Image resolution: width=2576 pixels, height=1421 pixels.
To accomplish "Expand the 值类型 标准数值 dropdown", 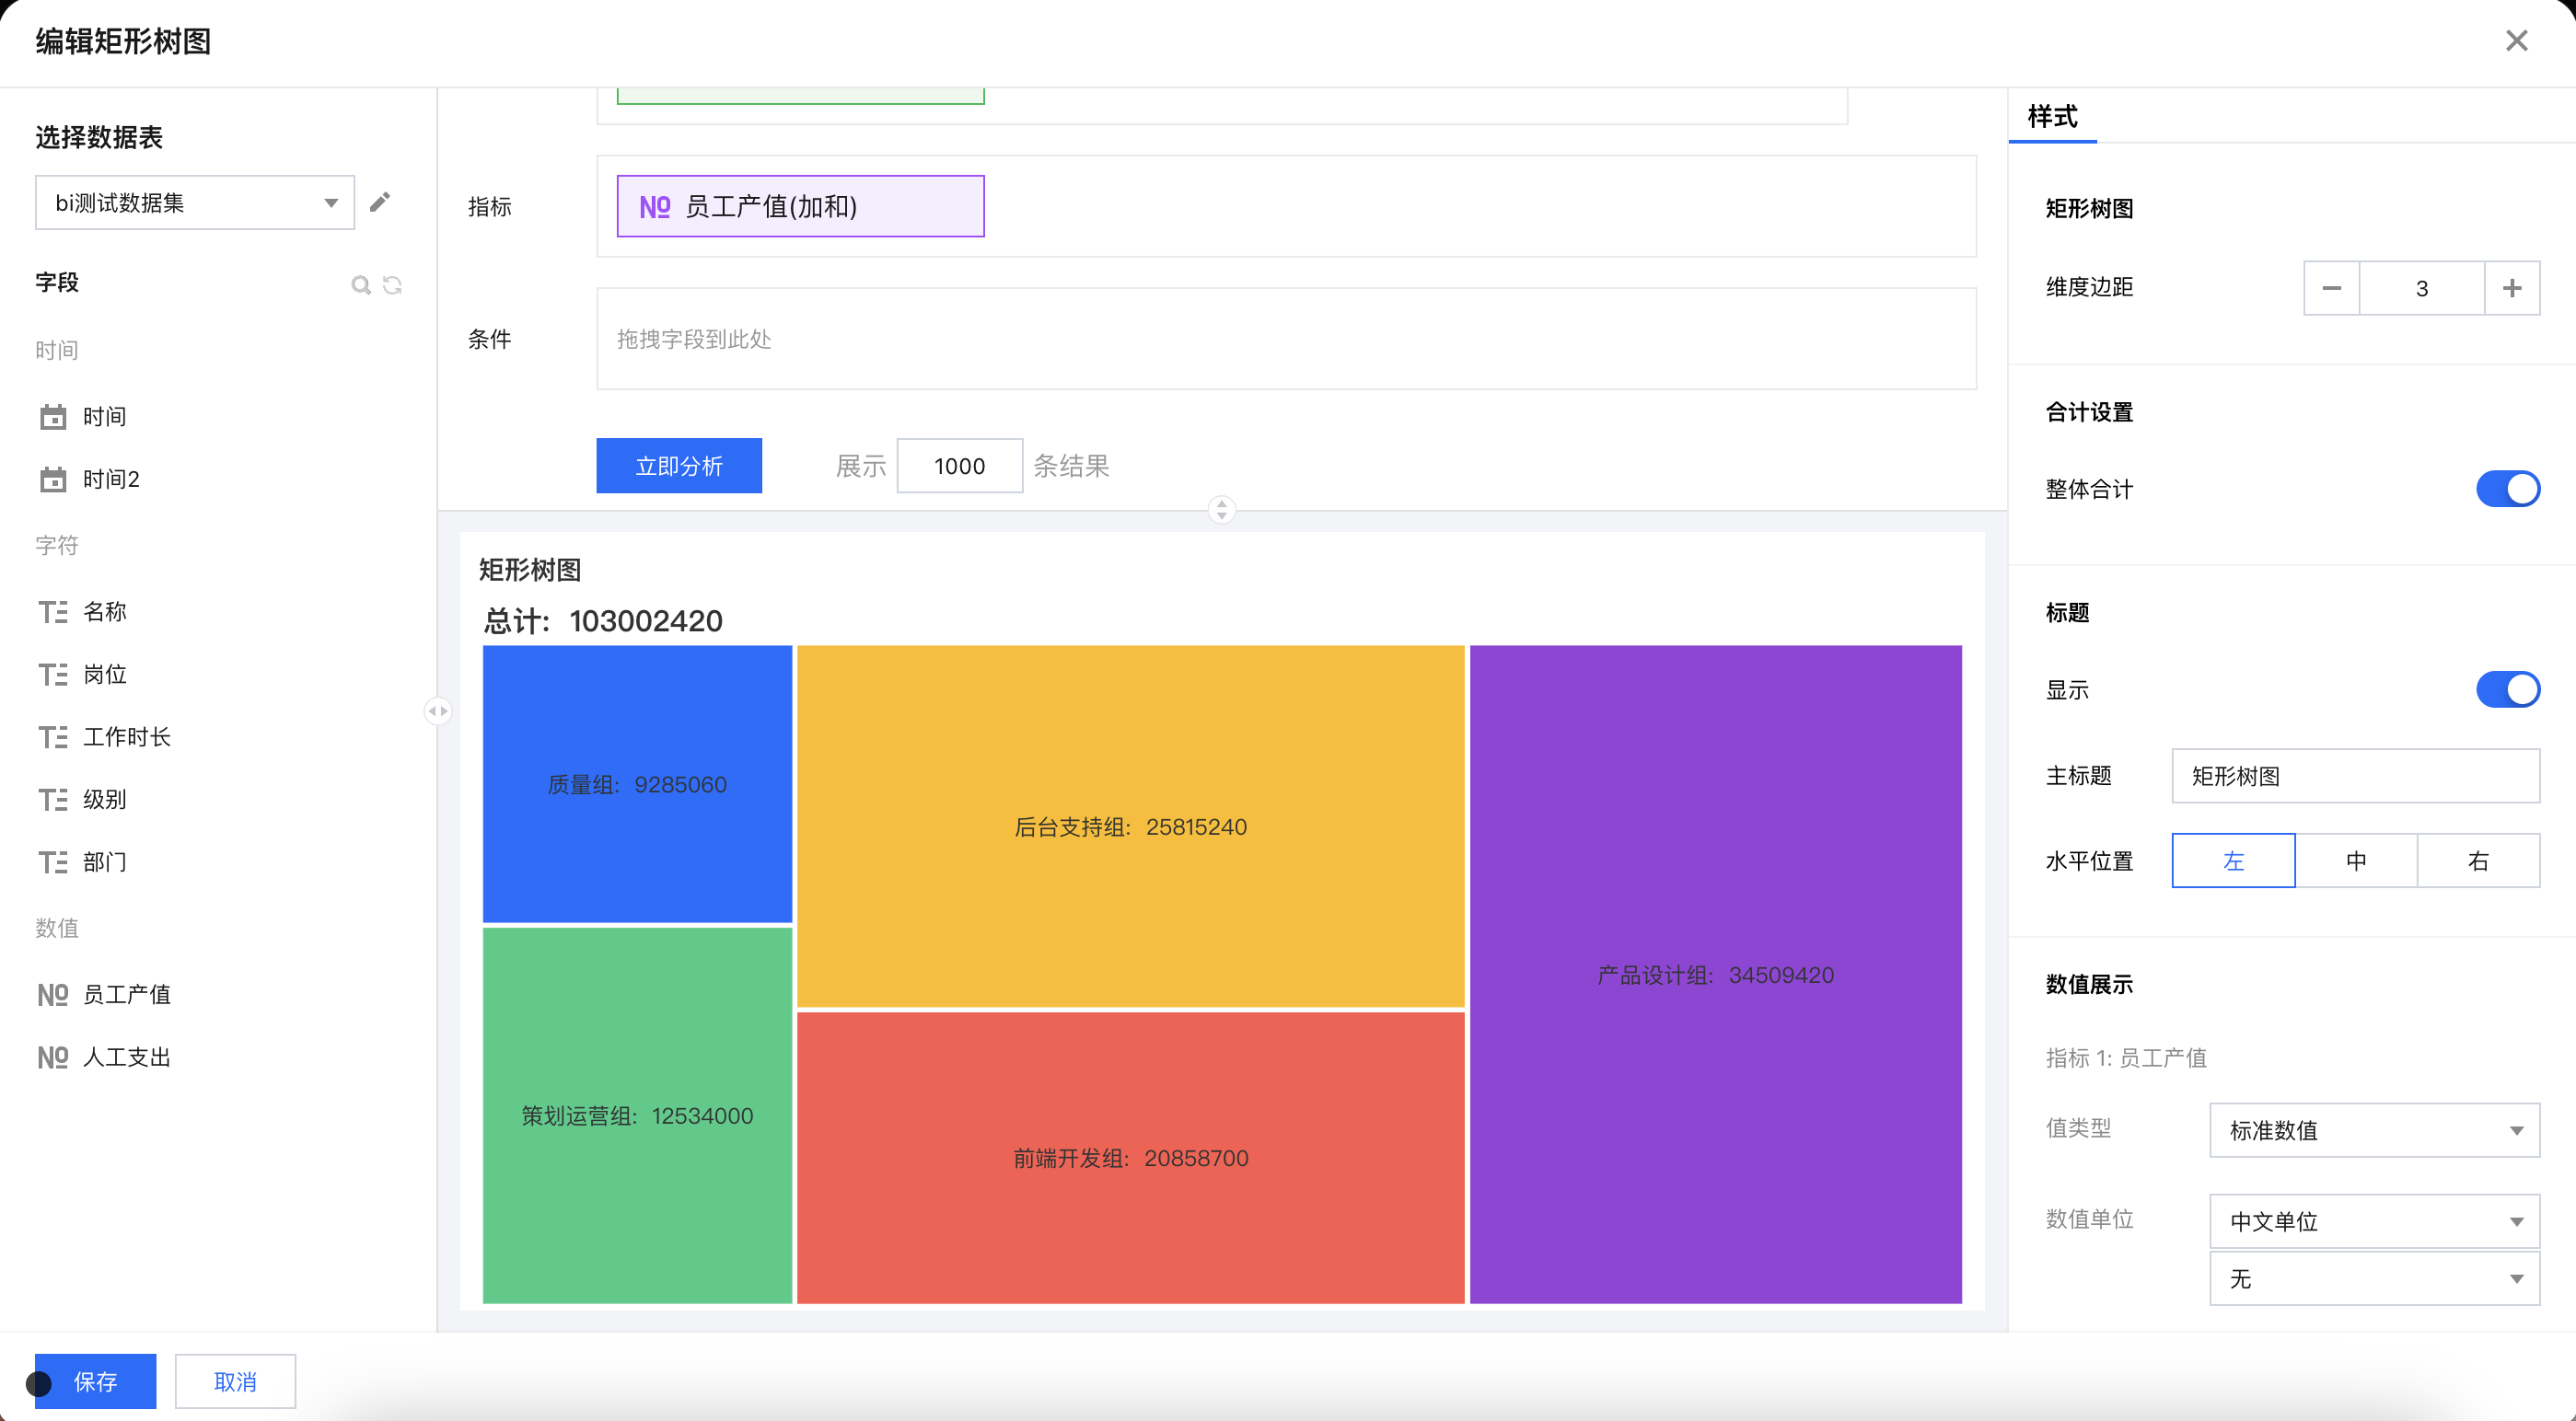I will (2373, 1130).
